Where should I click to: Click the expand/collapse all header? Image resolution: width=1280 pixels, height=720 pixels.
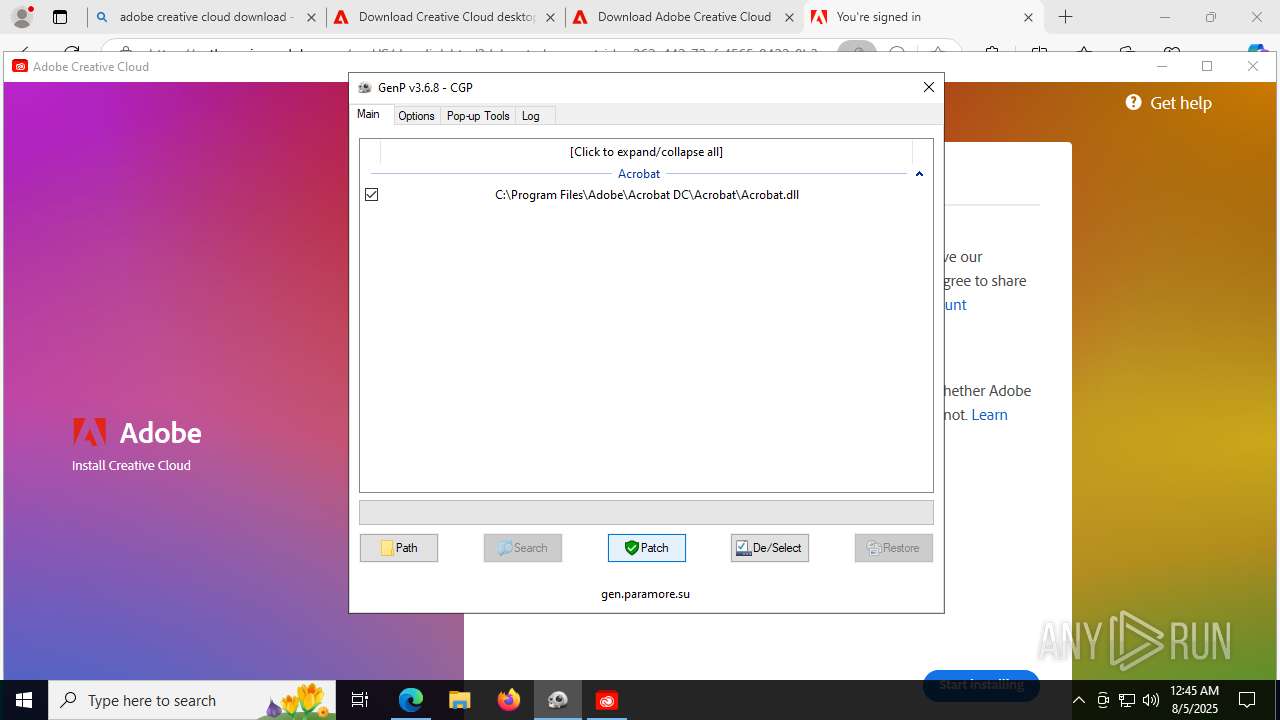click(646, 152)
